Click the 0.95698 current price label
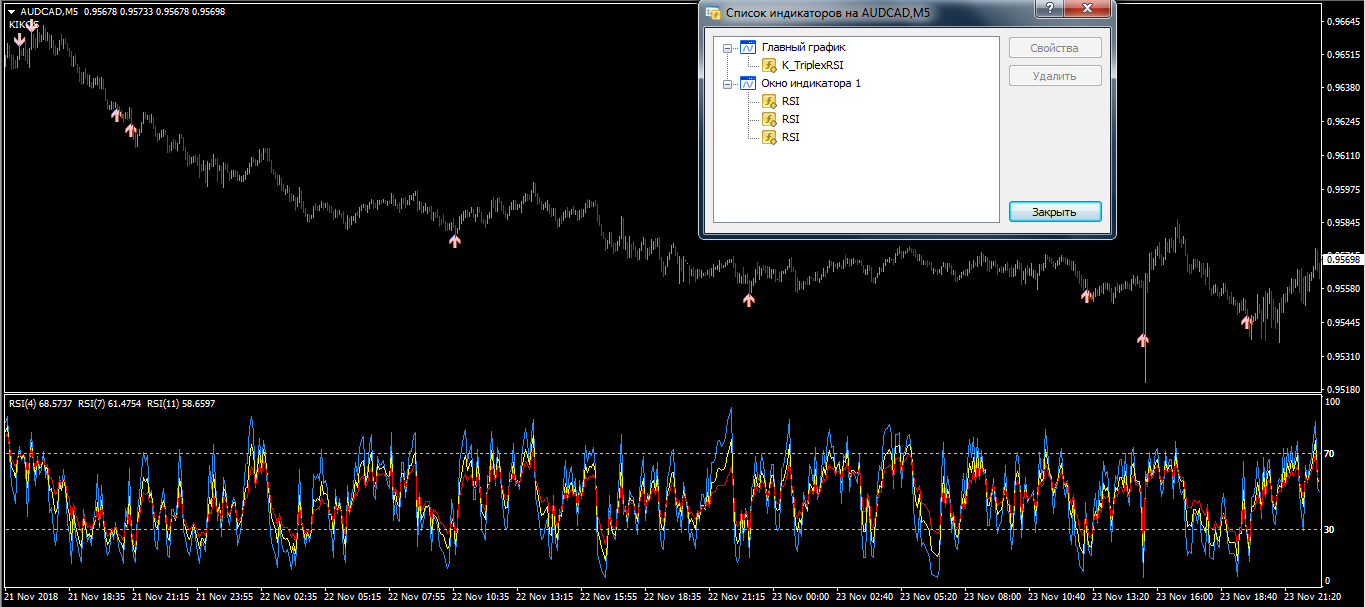The width and height of the screenshot is (1365, 607). point(1342,260)
